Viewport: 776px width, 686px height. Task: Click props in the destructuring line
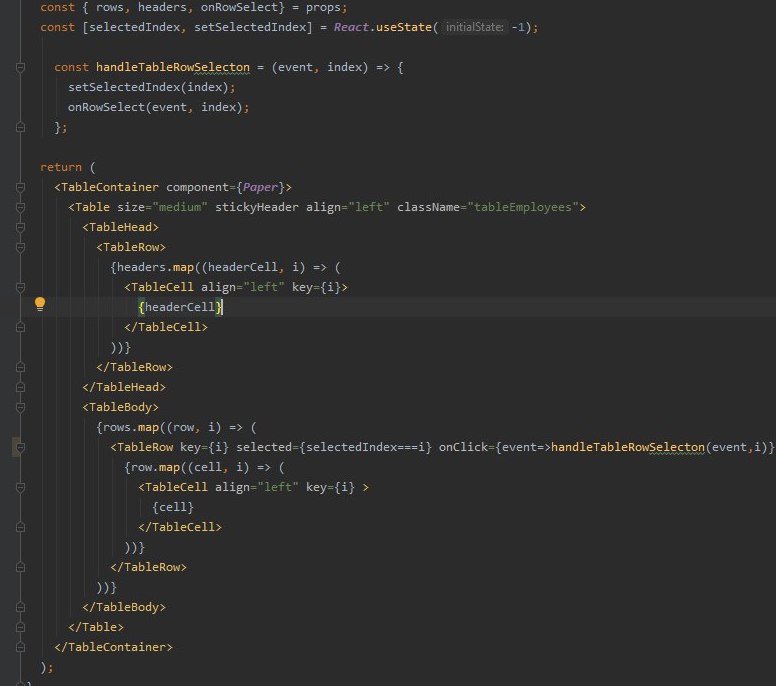click(323, 7)
